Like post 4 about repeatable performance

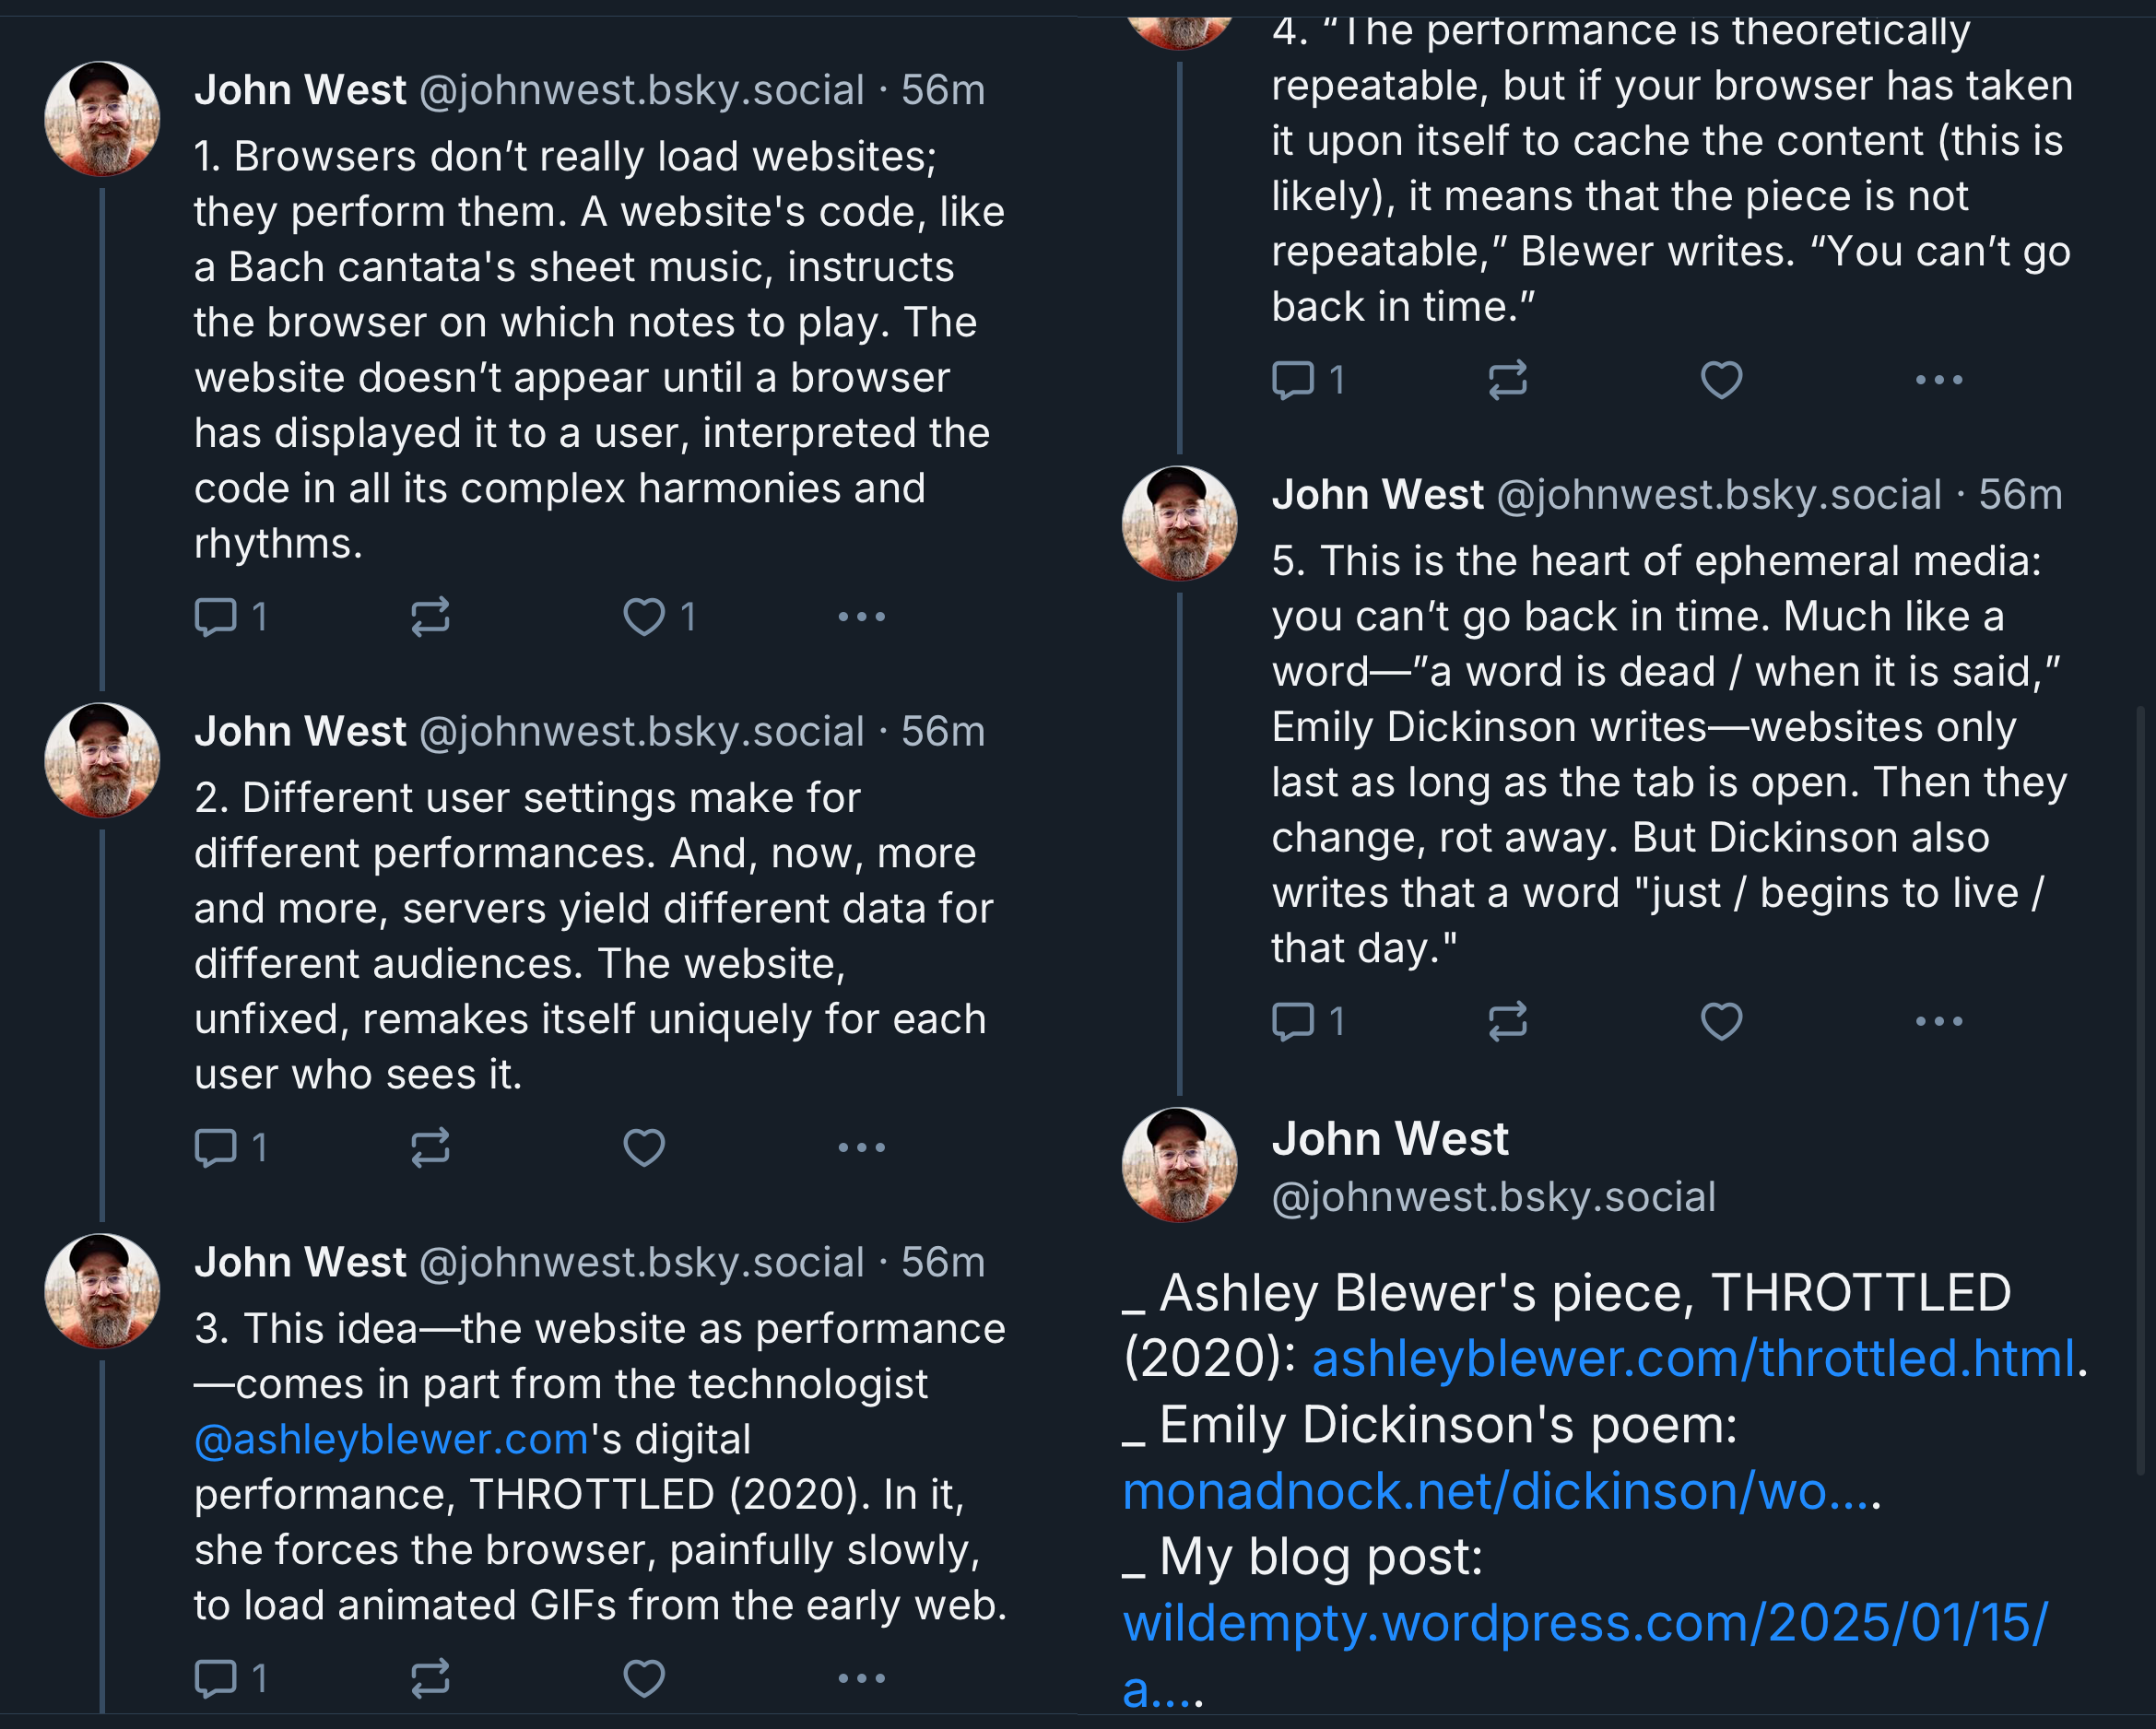[x=1721, y=380]
